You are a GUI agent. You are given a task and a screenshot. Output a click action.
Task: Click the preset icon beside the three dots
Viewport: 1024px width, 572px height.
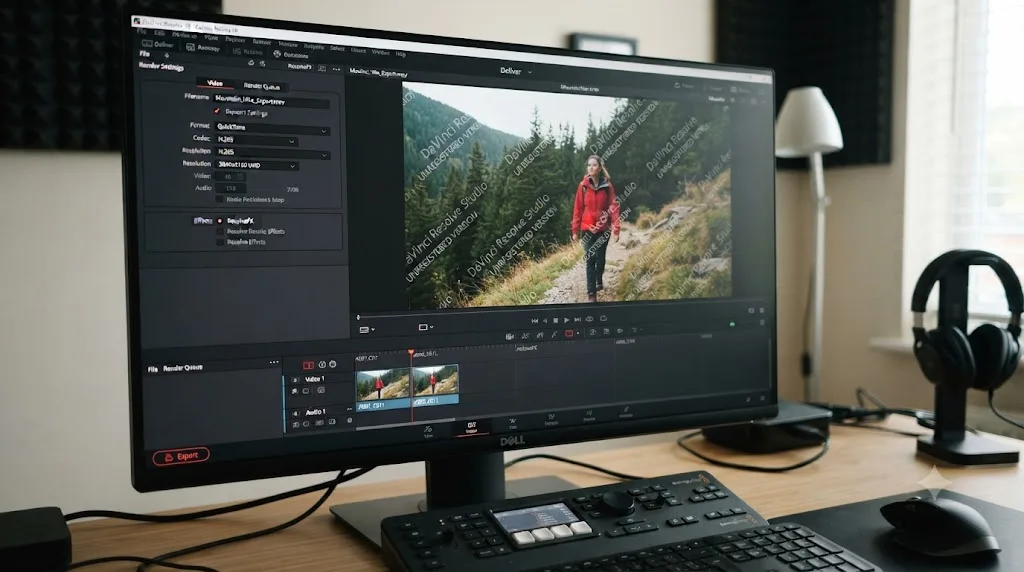[322, 69]
